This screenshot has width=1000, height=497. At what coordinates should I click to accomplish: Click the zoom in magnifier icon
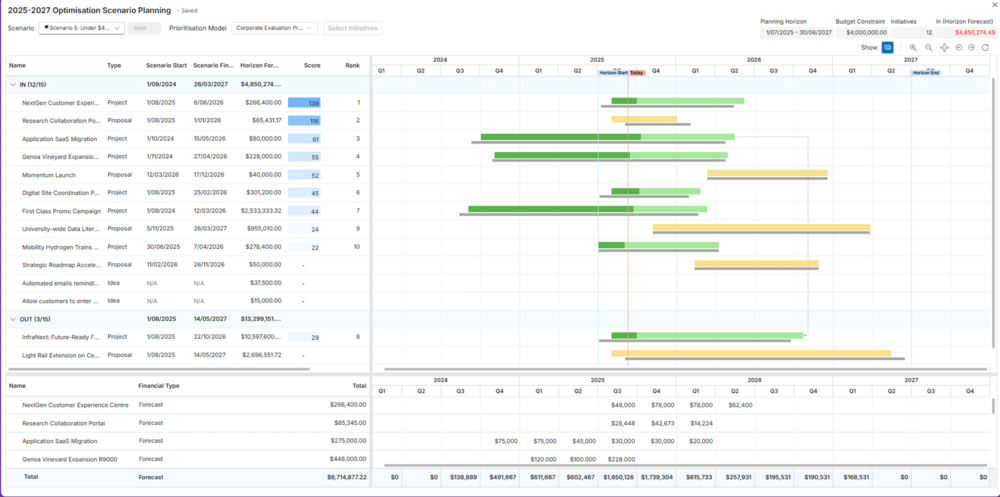point(913,47)
